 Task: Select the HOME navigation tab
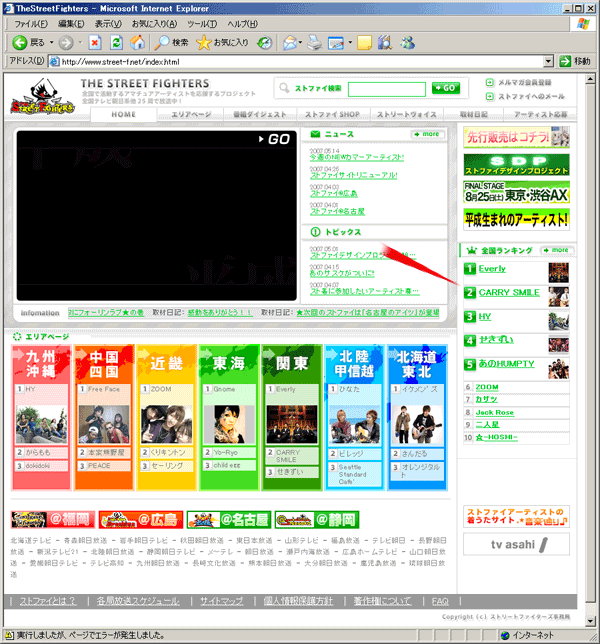click(123, 115)
